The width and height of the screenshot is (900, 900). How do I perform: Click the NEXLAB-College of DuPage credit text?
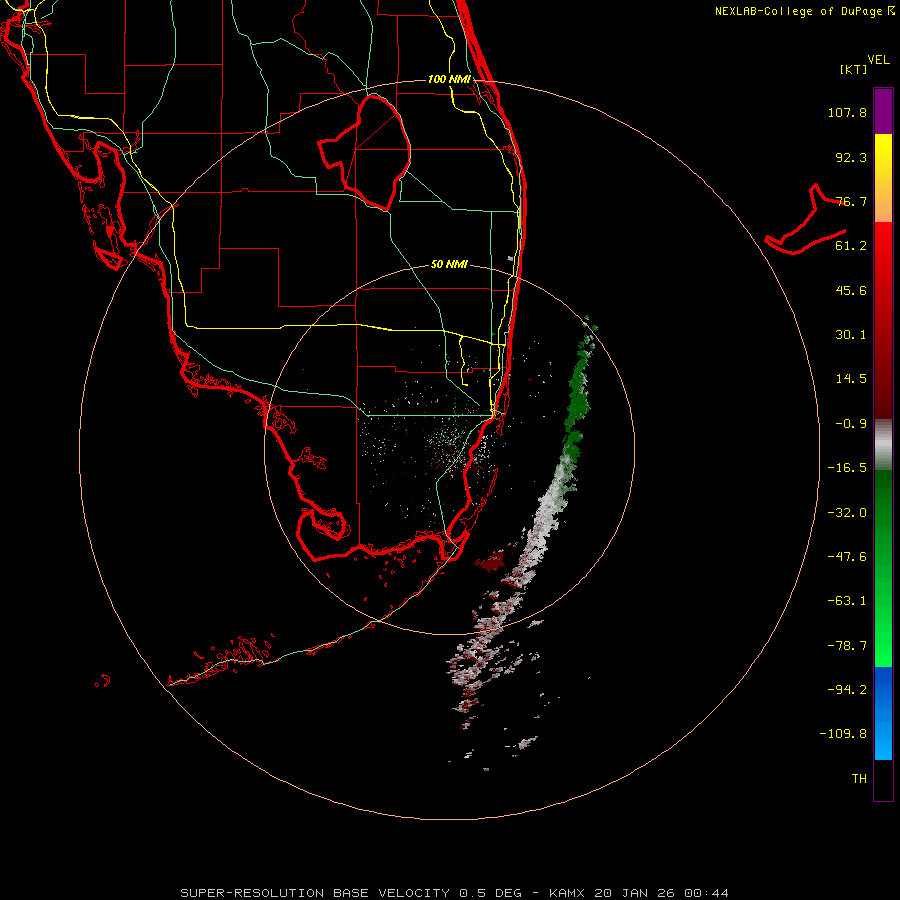[x=804, y=11]
